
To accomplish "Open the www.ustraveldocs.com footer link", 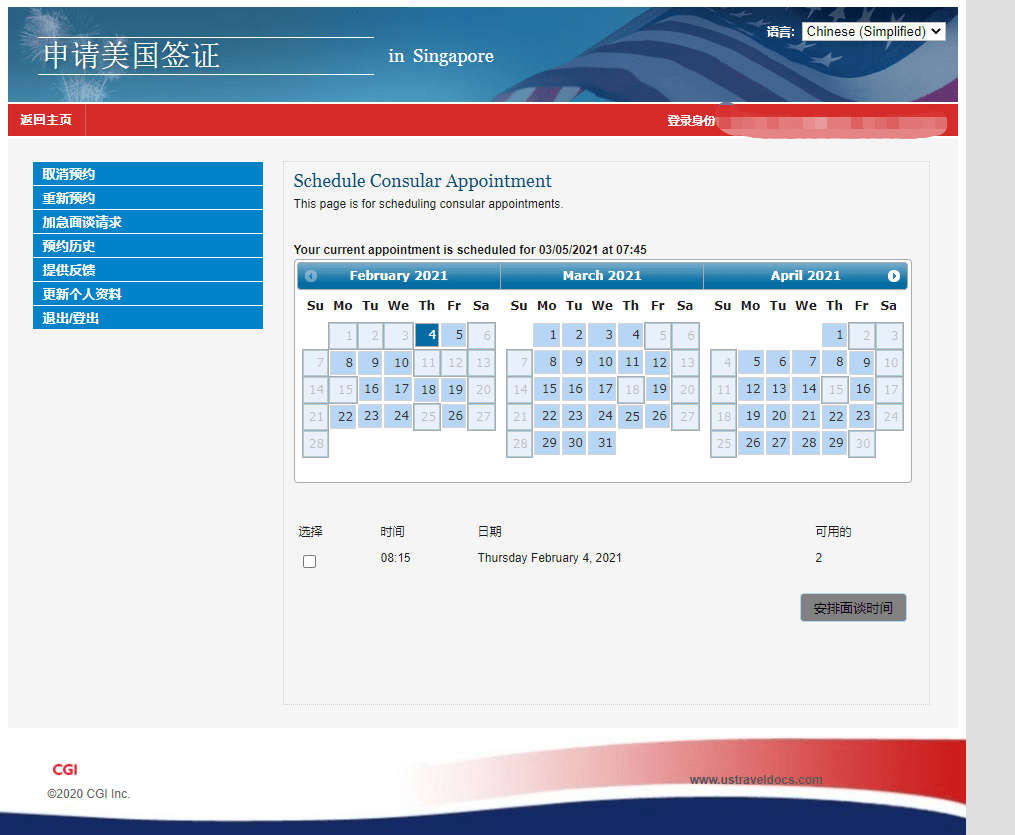I will pos(755,780).
